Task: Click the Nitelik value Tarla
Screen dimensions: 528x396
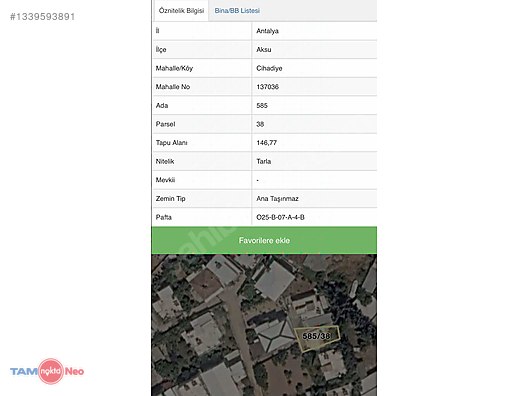Action: (x=264, y=161)
